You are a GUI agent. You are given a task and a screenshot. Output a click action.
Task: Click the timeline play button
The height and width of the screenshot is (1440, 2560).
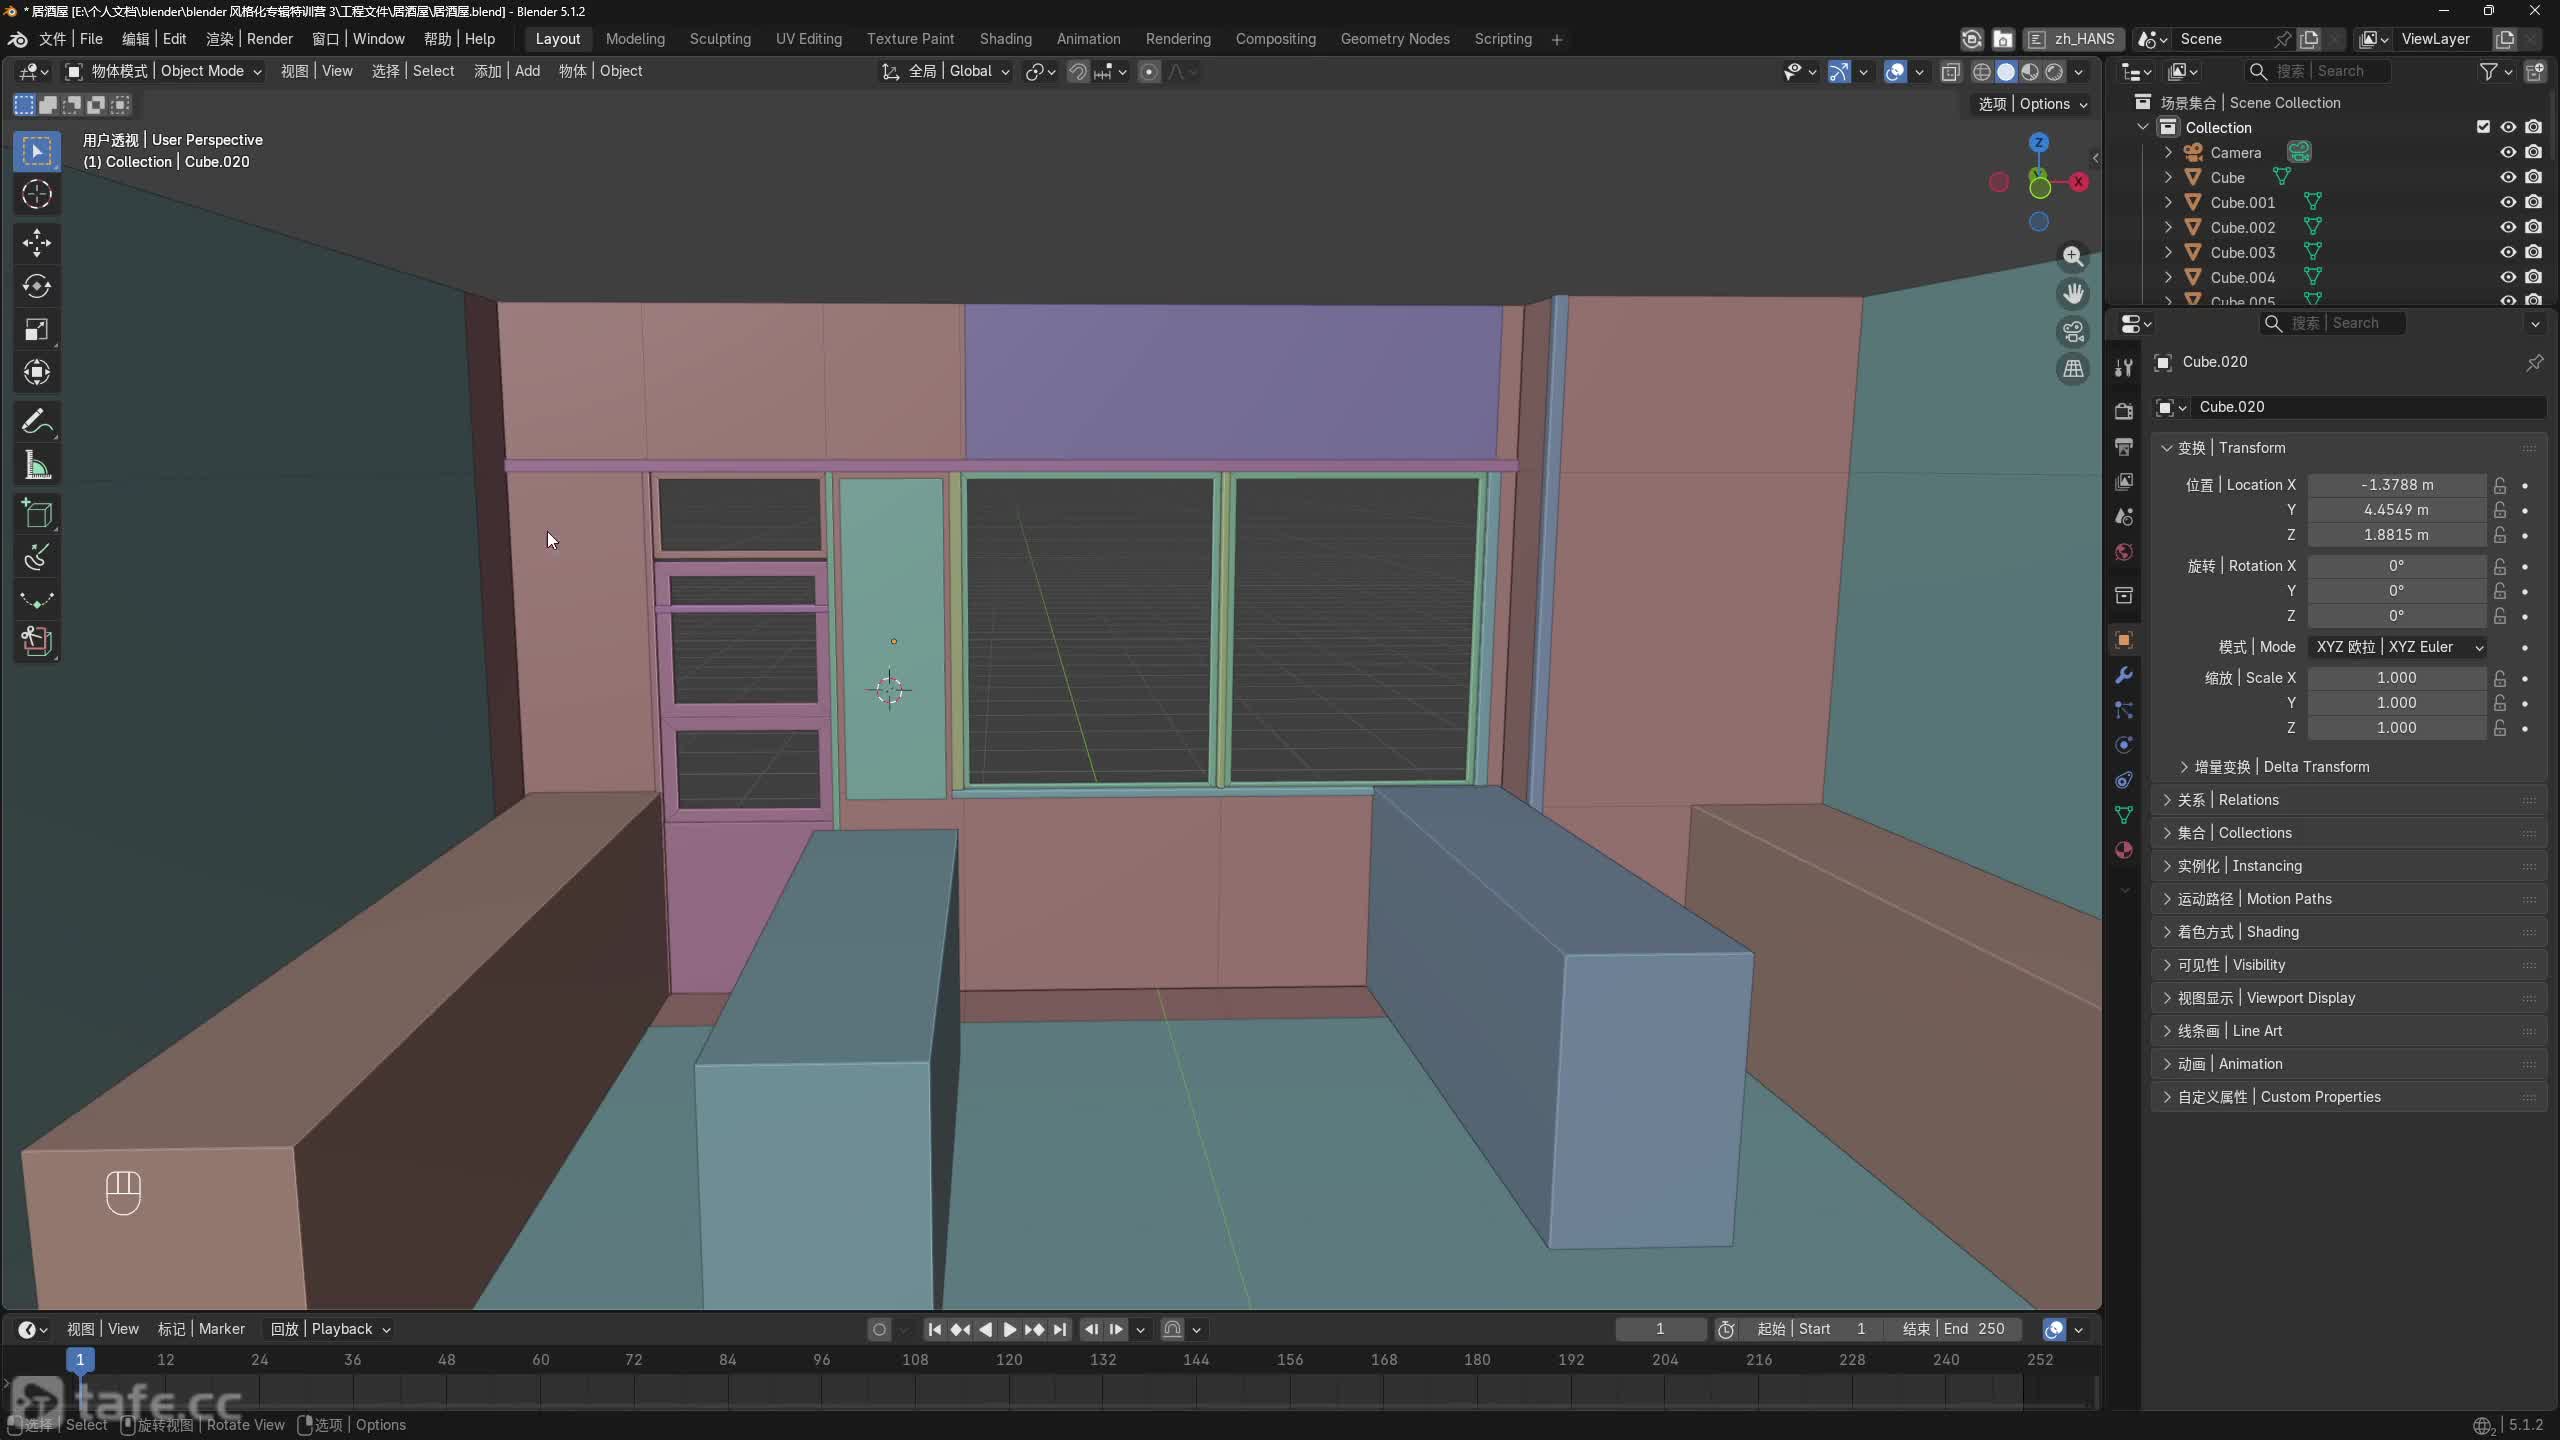tap(1009, 1329)
